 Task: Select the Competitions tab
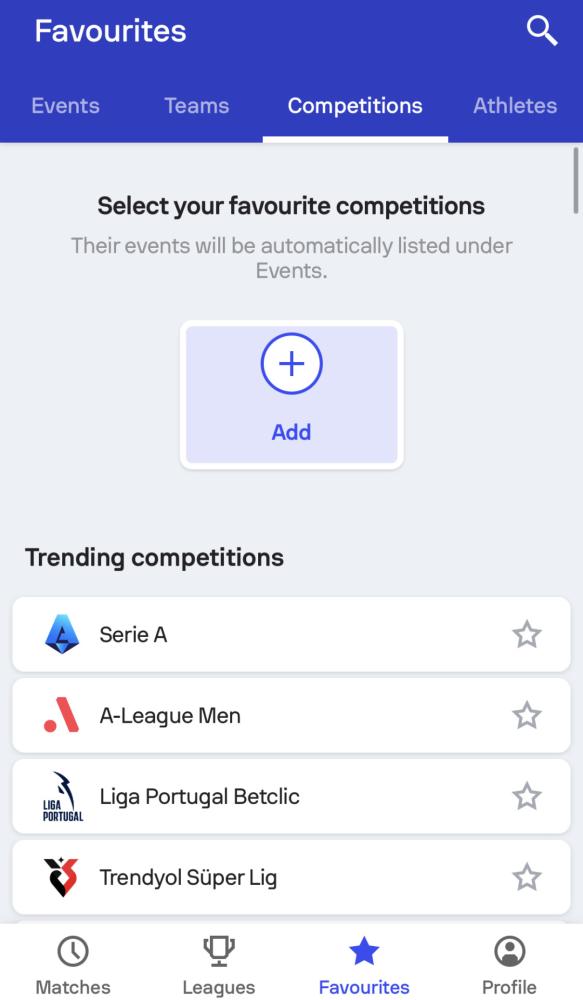coord(355,106)
